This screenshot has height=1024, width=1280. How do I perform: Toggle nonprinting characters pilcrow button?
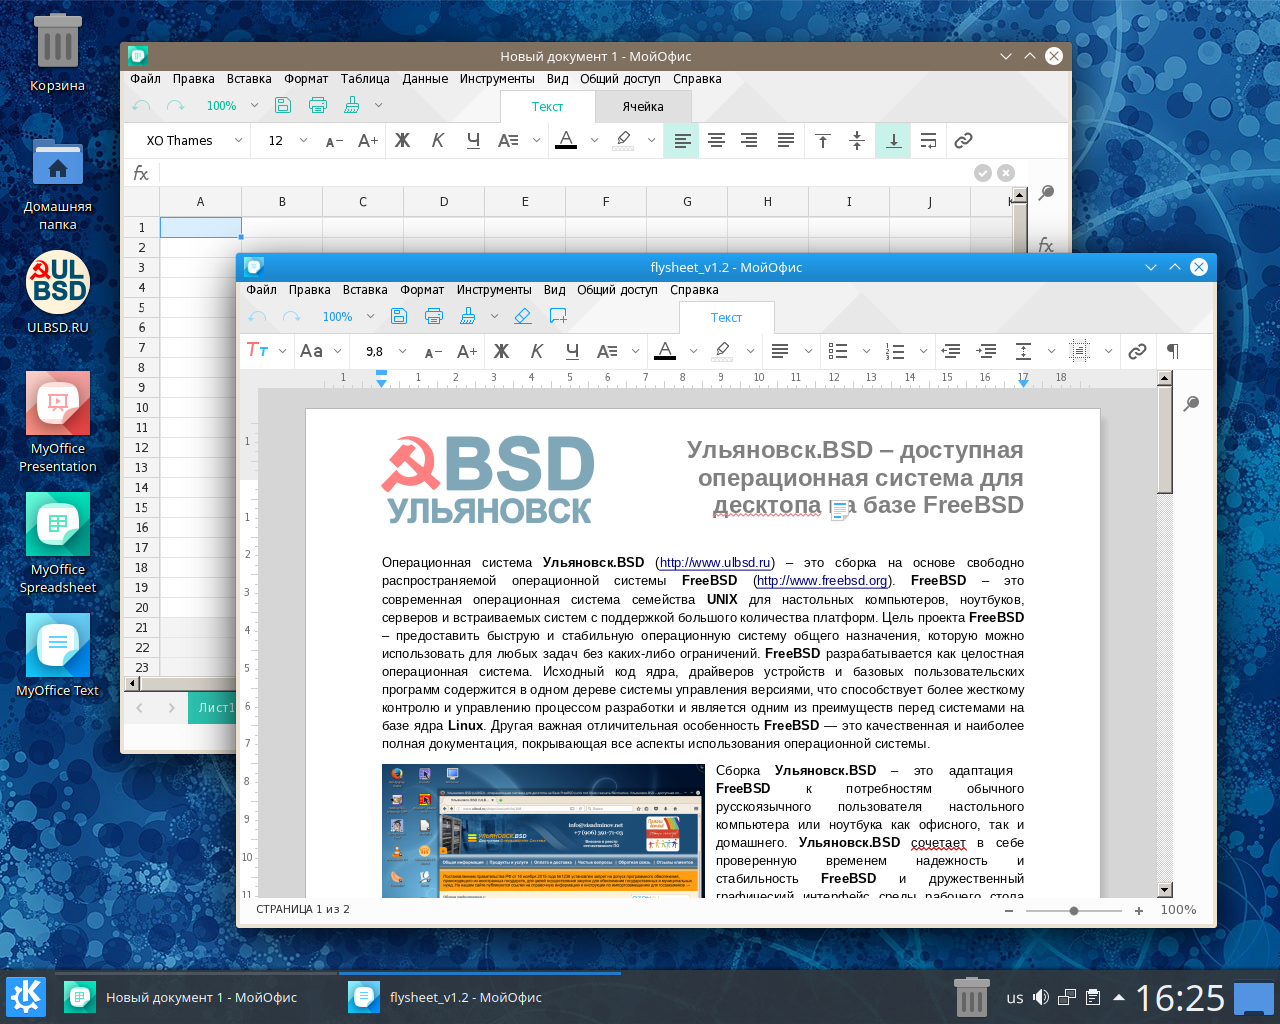[x=1173, y=351]
